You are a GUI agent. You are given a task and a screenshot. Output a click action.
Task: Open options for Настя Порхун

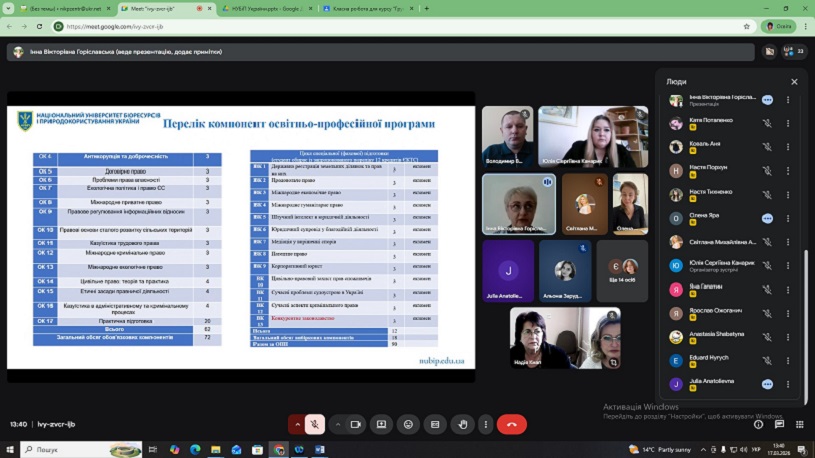[788, 171]
